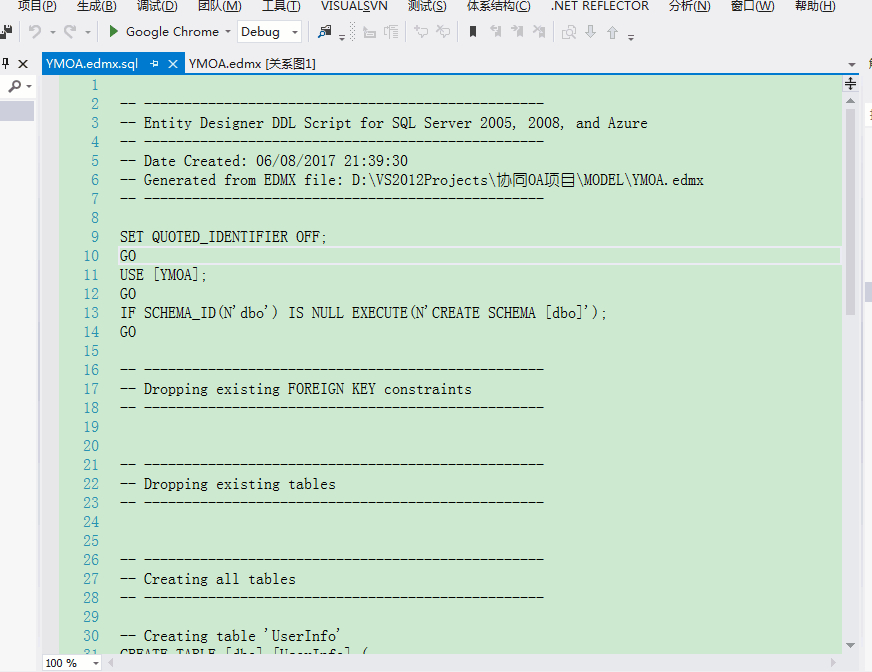This screenshot has height=672, width=872.
Task: Click the vertical scrollbar down arrow
Action: pyautogui.click(x=850, y=645)
